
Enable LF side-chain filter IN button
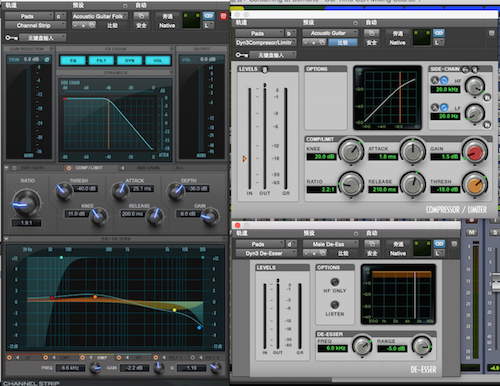487,125
